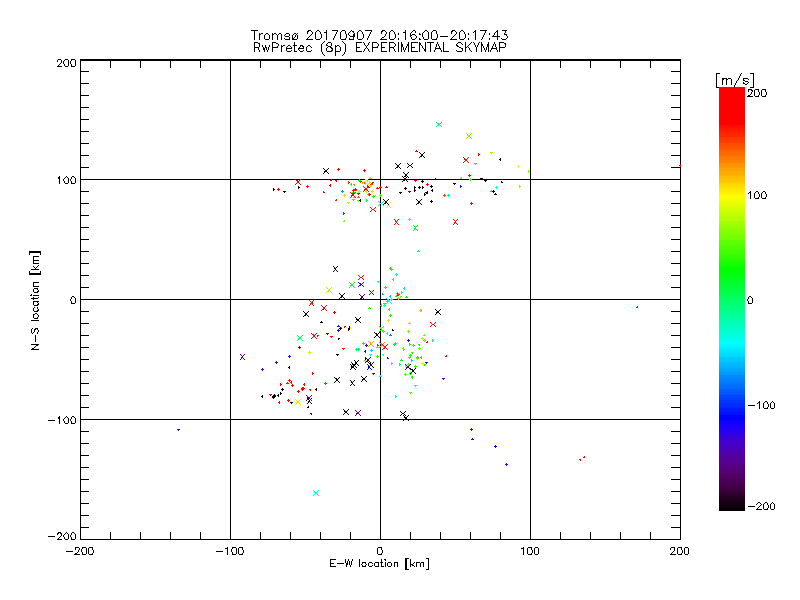
Task: Click the isolated cyan X marker near bottom of plot
Action: coord(316,493)
